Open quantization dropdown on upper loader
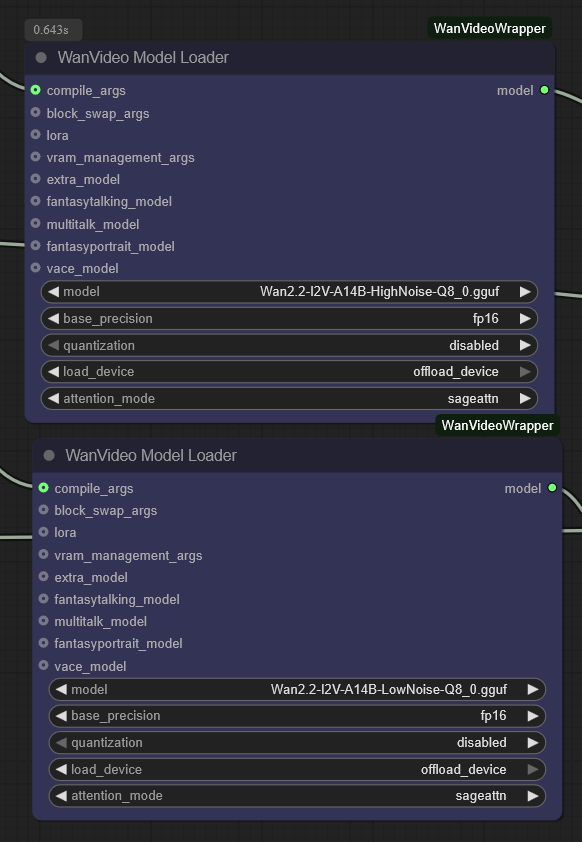The width and height of the screenshot is (582, 842). pyautogui.click(x=289, y=345)
